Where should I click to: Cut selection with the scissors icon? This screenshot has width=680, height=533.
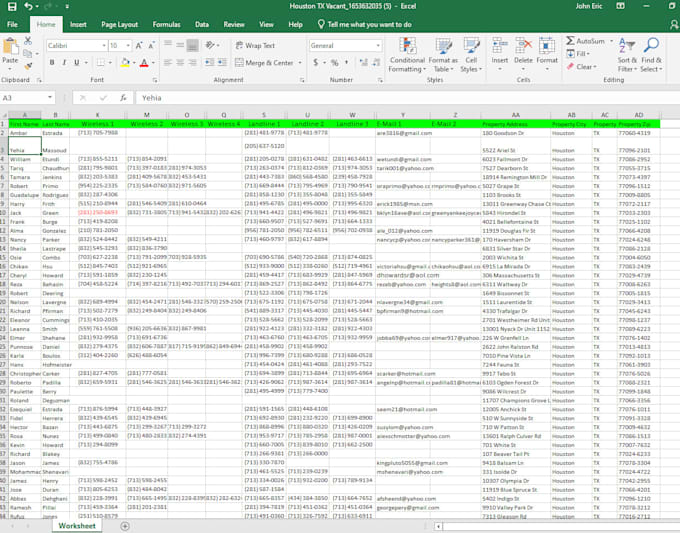(x=28, y=41)
